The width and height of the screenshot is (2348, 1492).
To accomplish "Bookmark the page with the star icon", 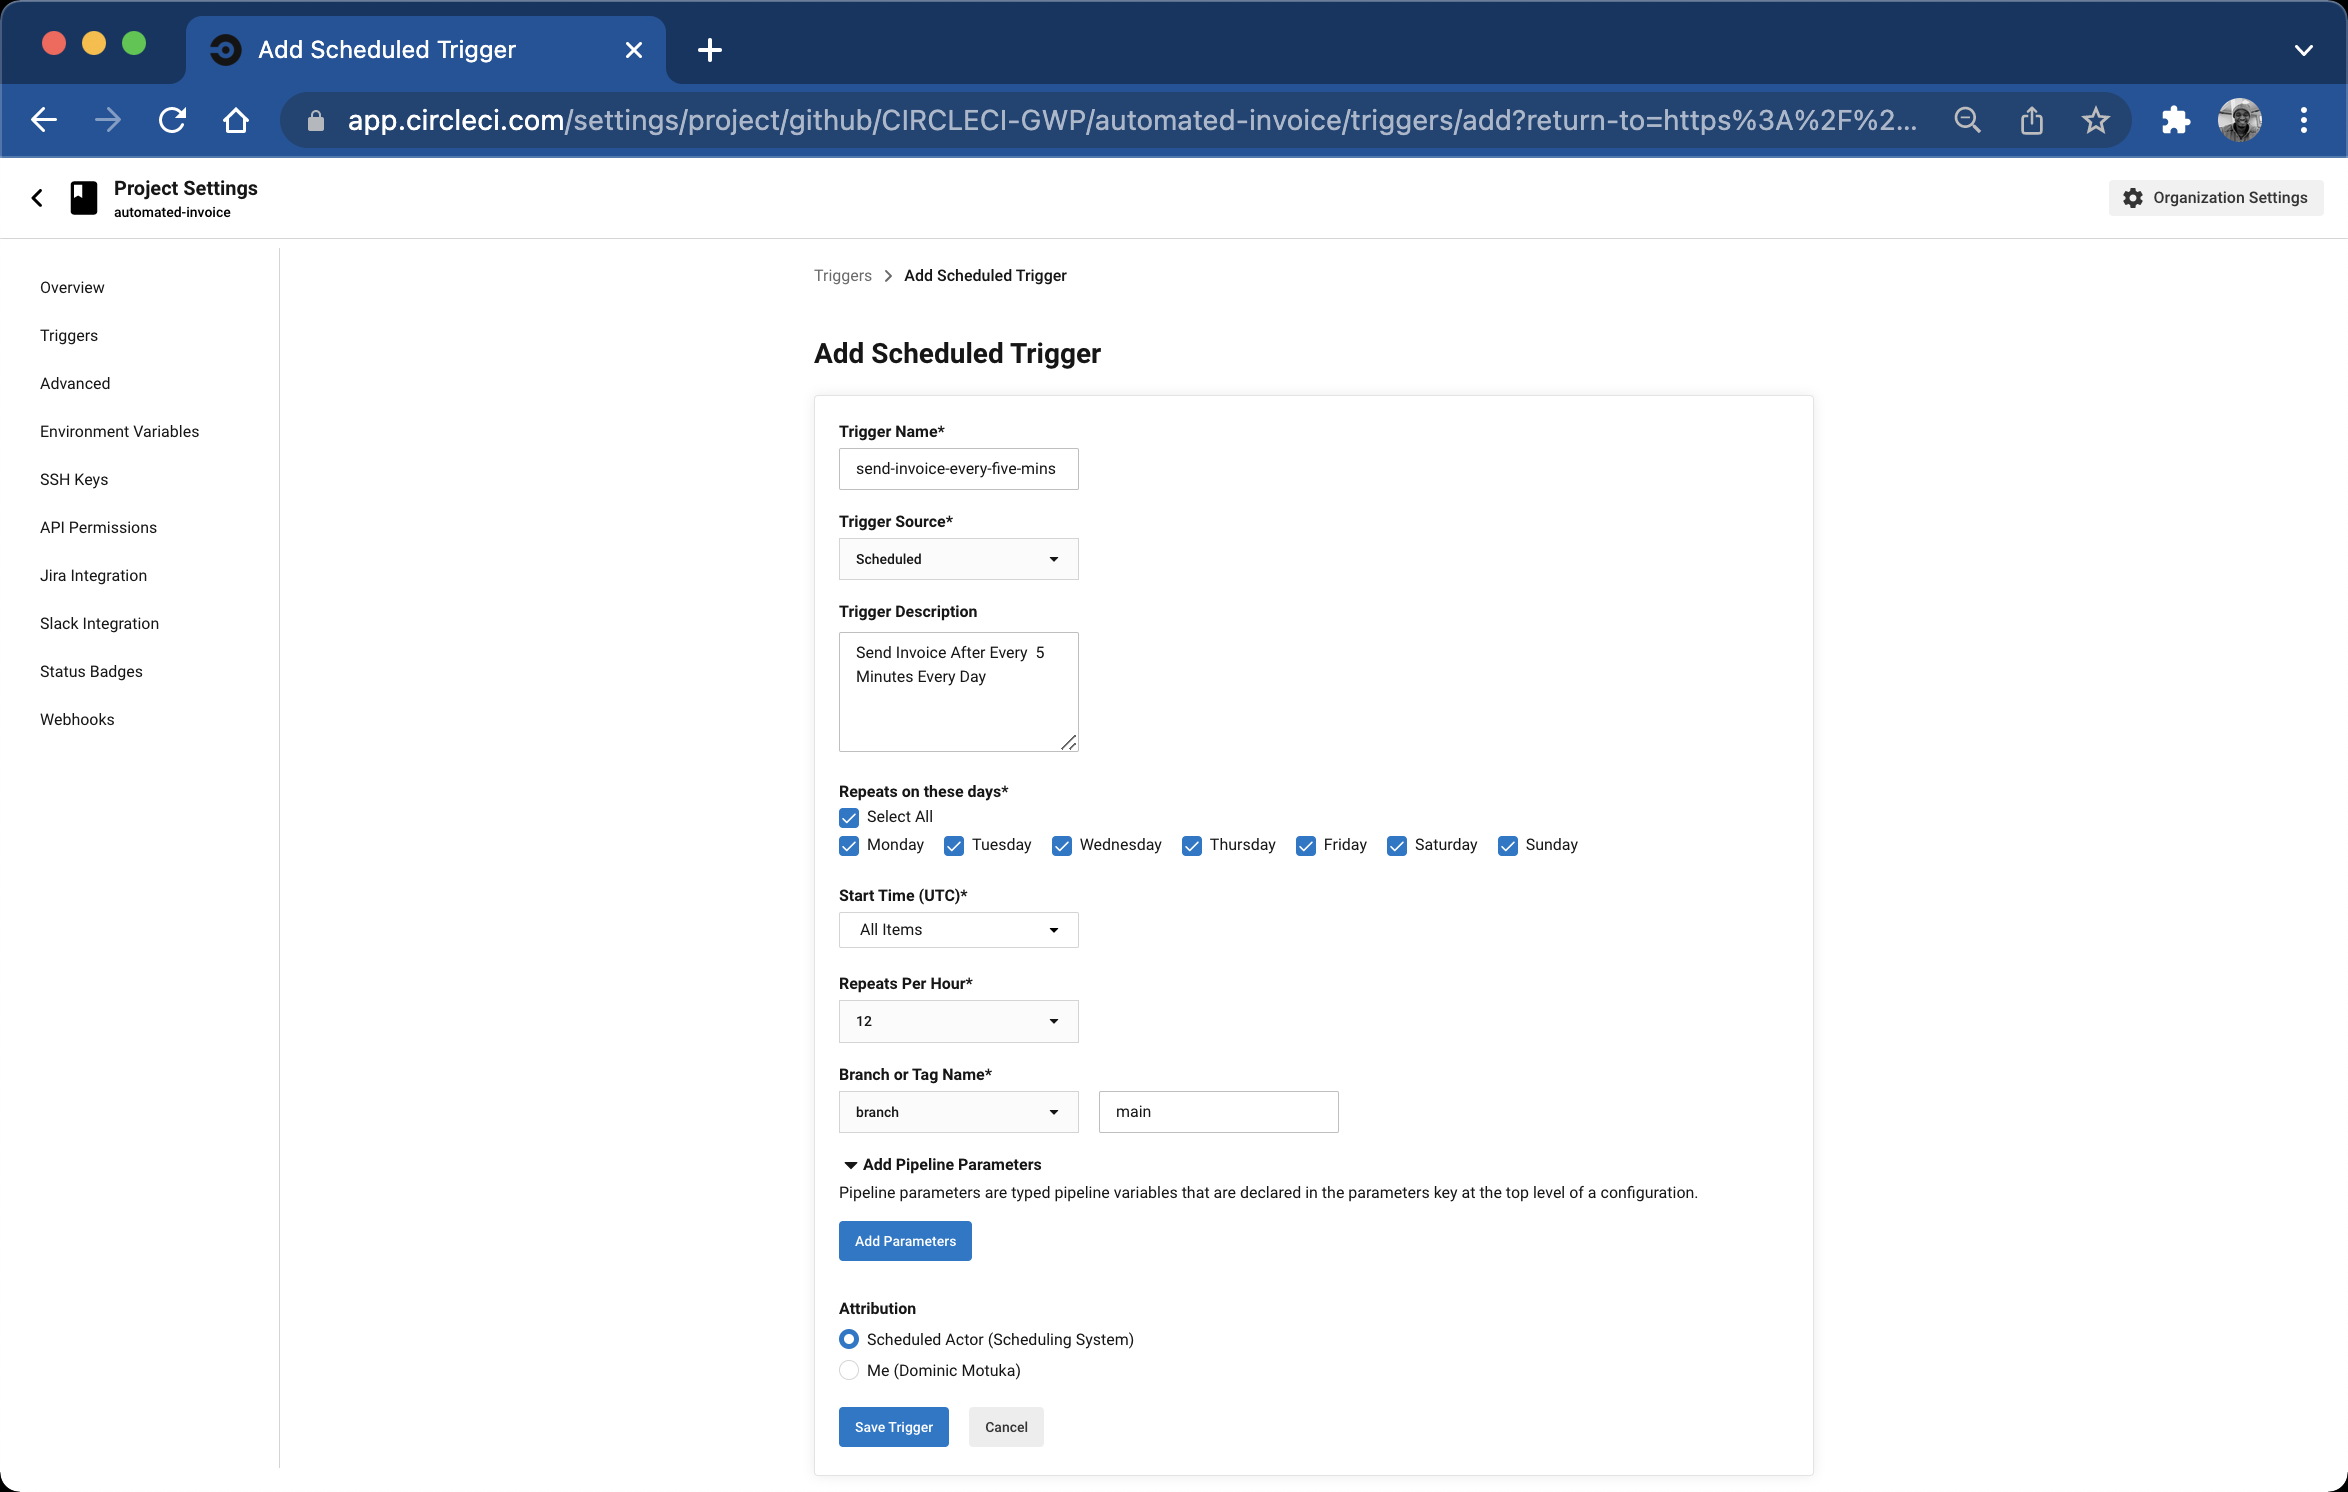I will [2096, 120].
